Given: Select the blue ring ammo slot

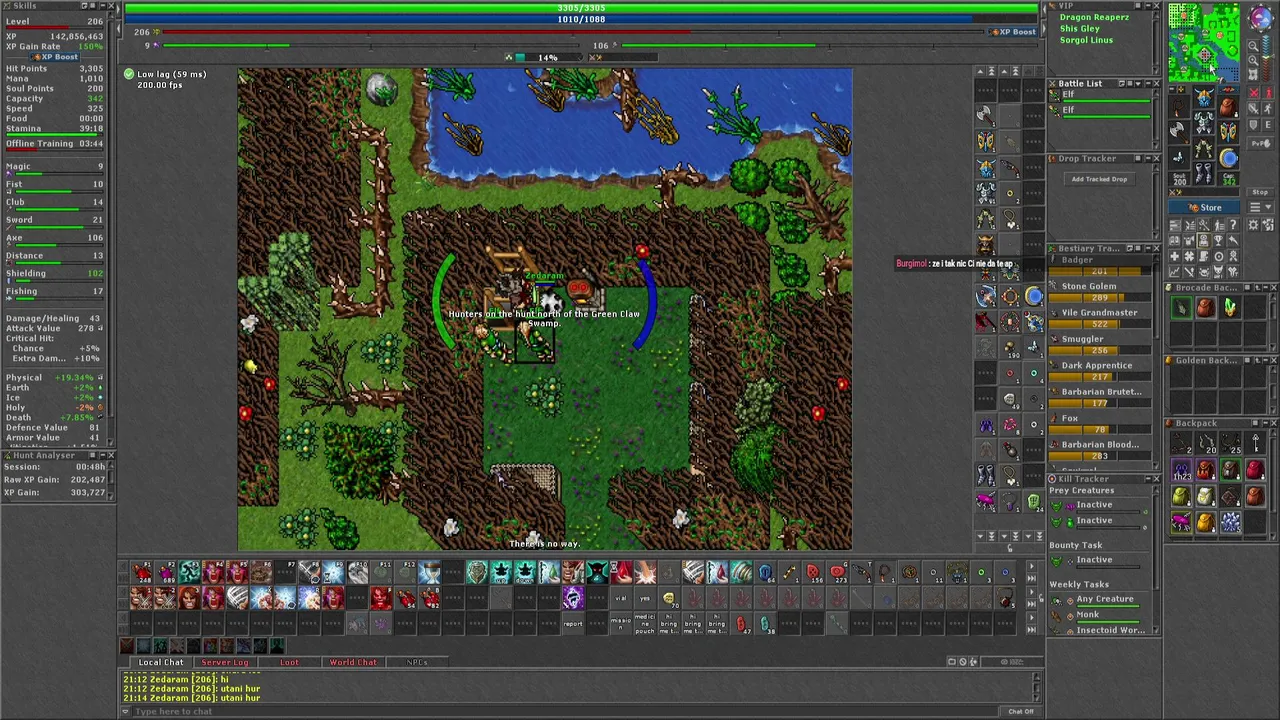Looking at the screenshot, I should (x=1229, y=157).
